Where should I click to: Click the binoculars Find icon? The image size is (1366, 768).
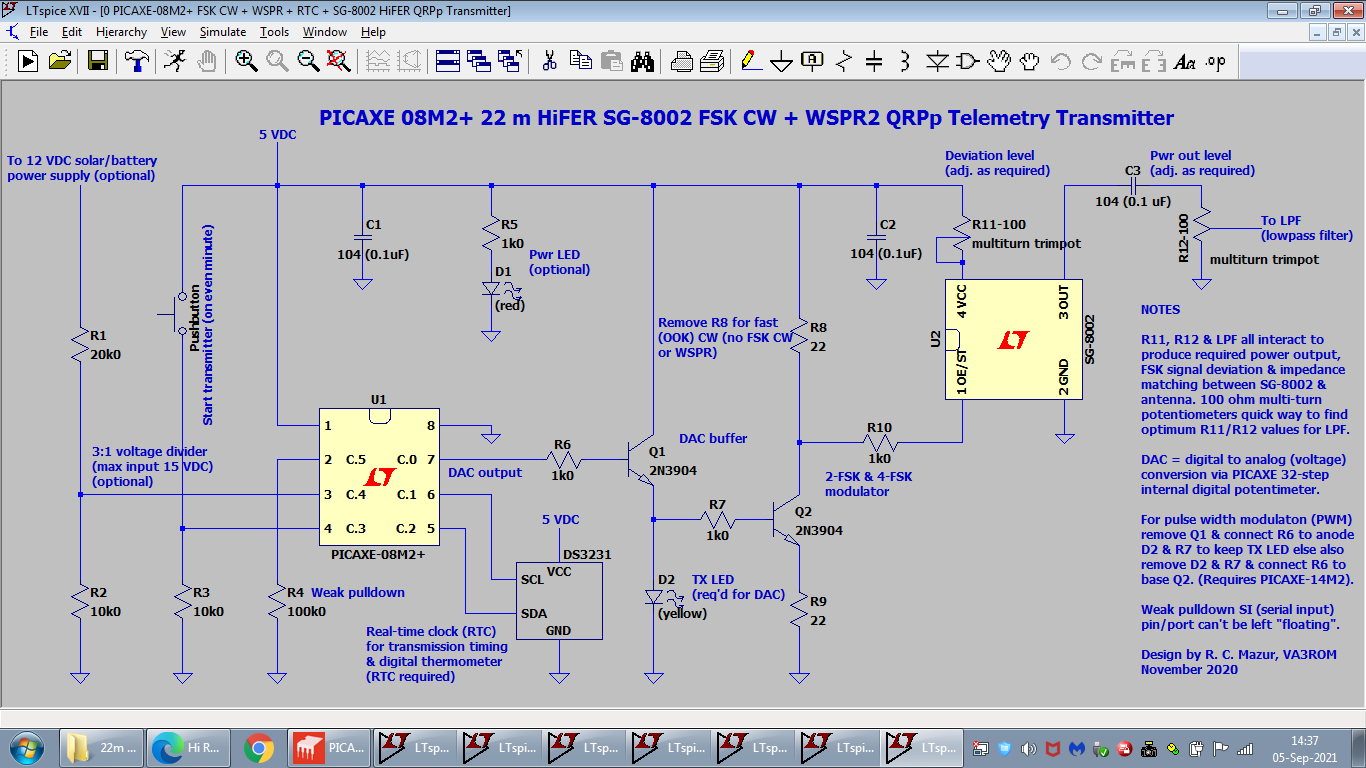pos(642,62)
